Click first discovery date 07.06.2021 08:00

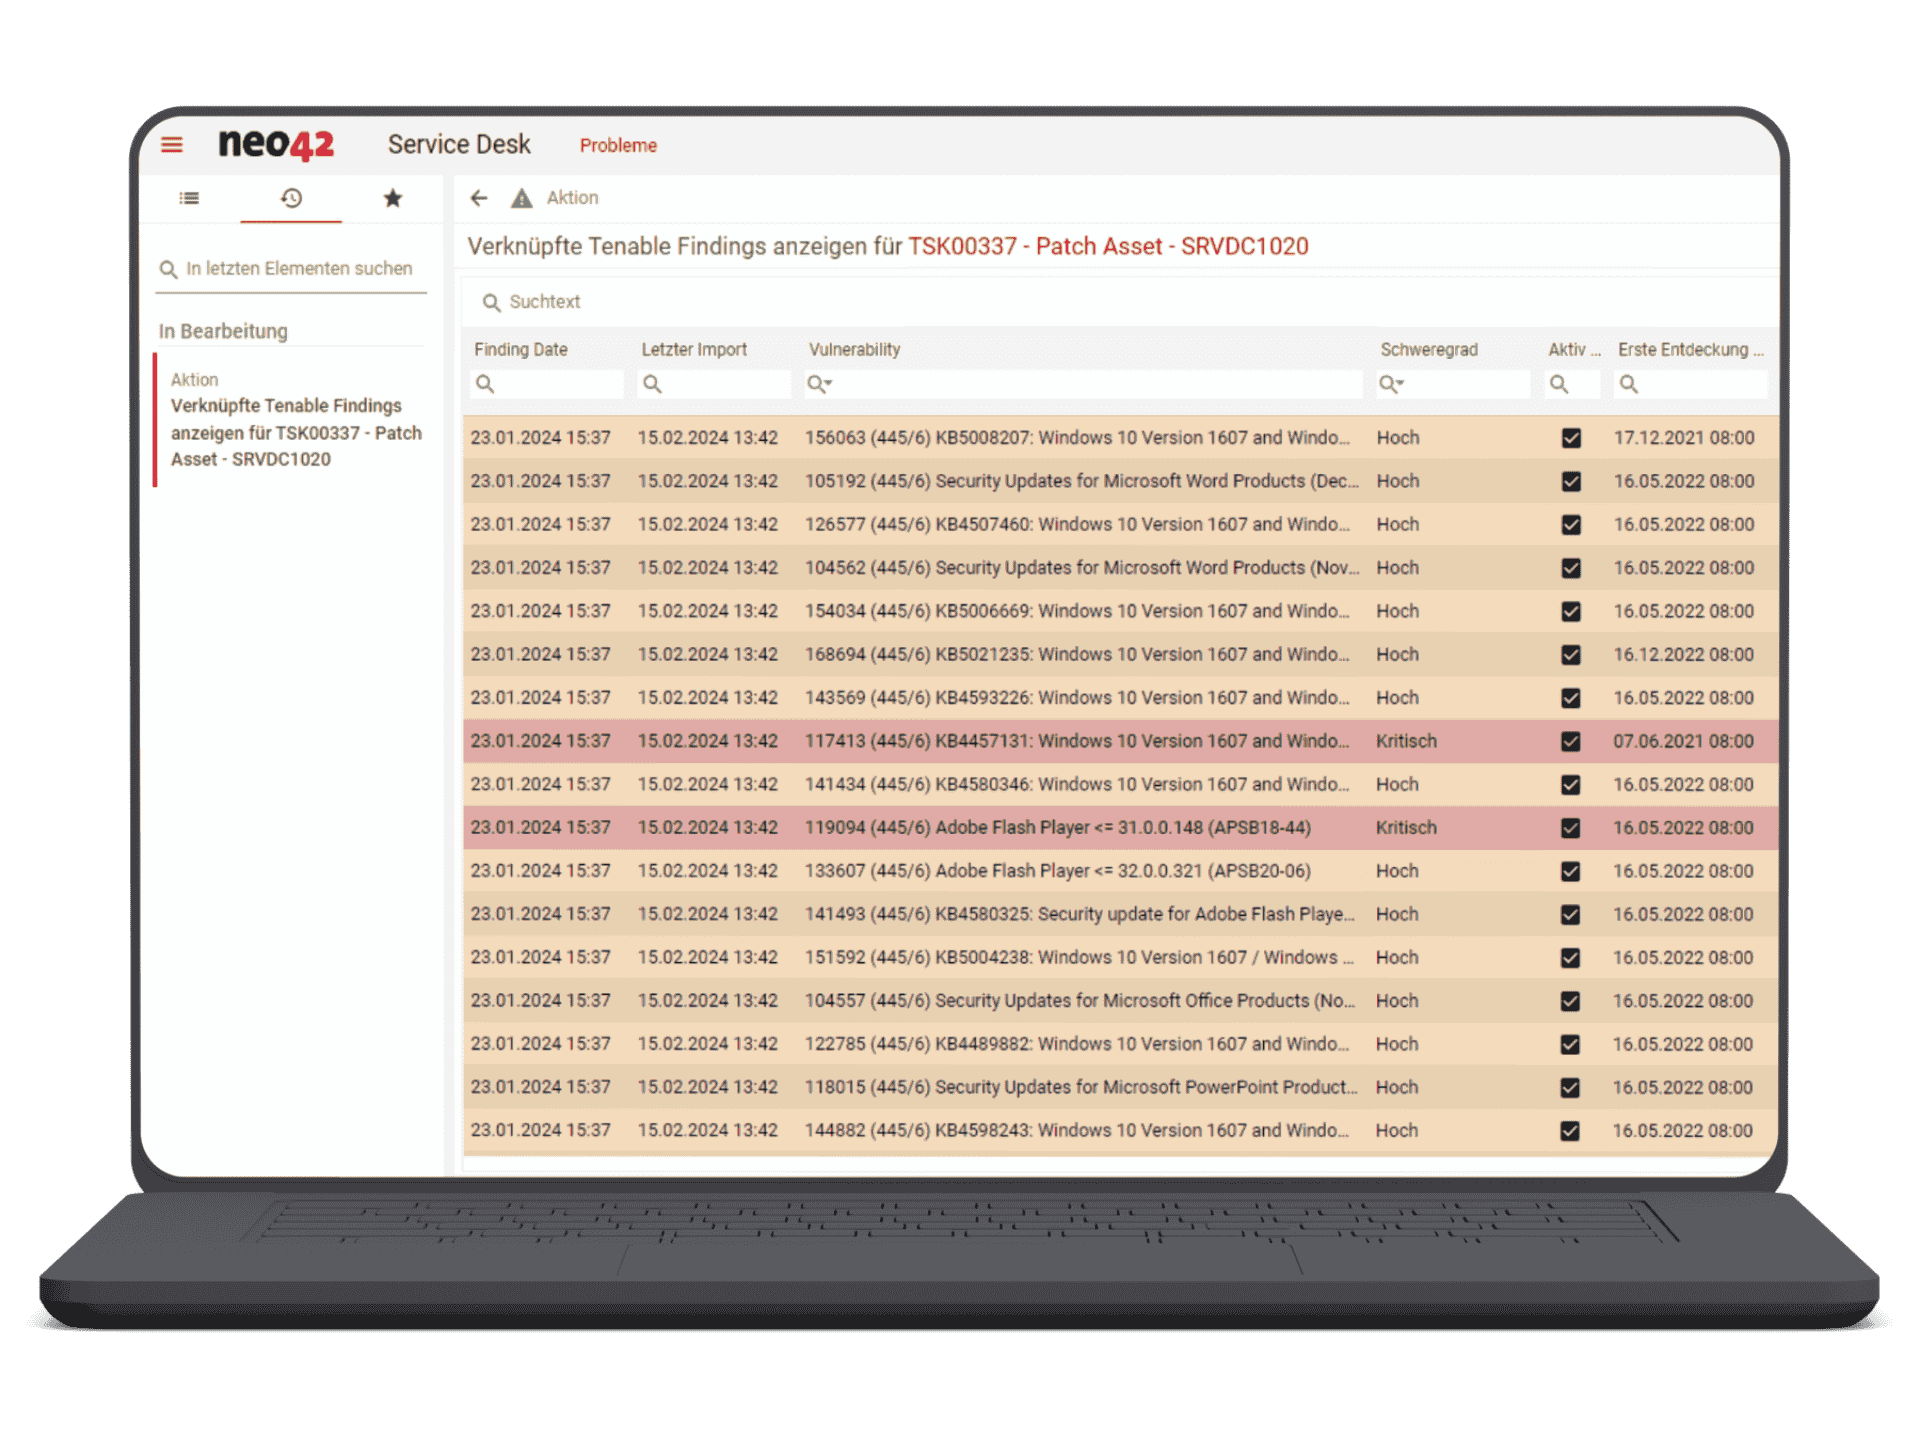(1684, 741)
